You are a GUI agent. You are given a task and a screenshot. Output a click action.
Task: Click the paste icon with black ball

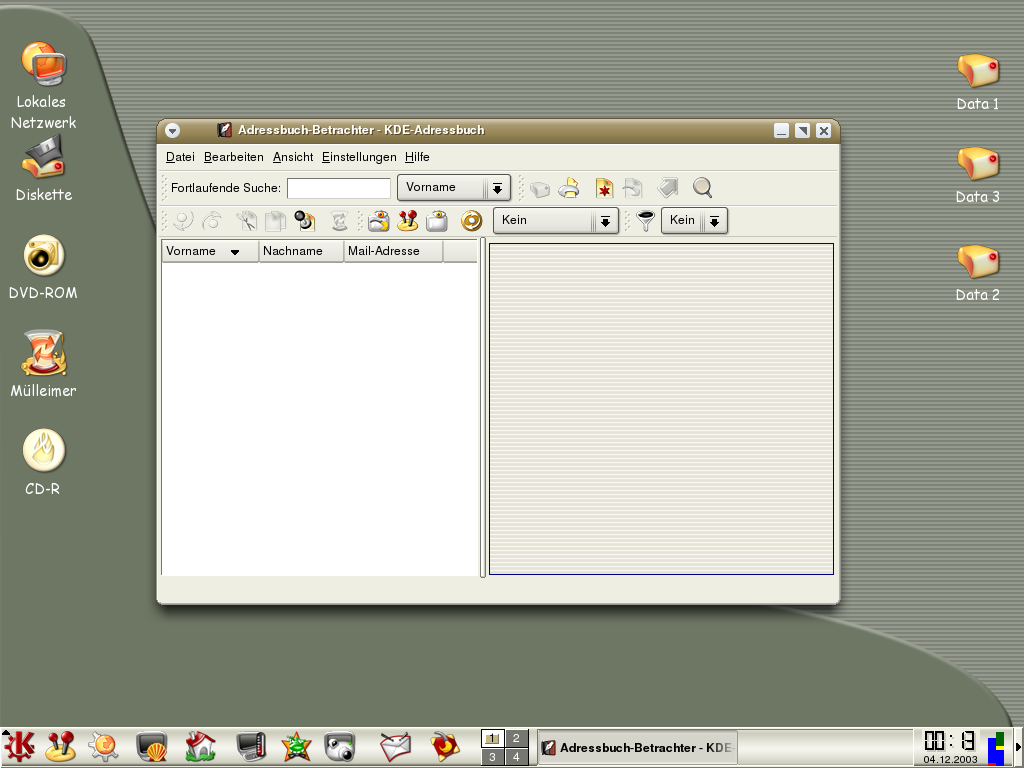[x=305, y=221]
